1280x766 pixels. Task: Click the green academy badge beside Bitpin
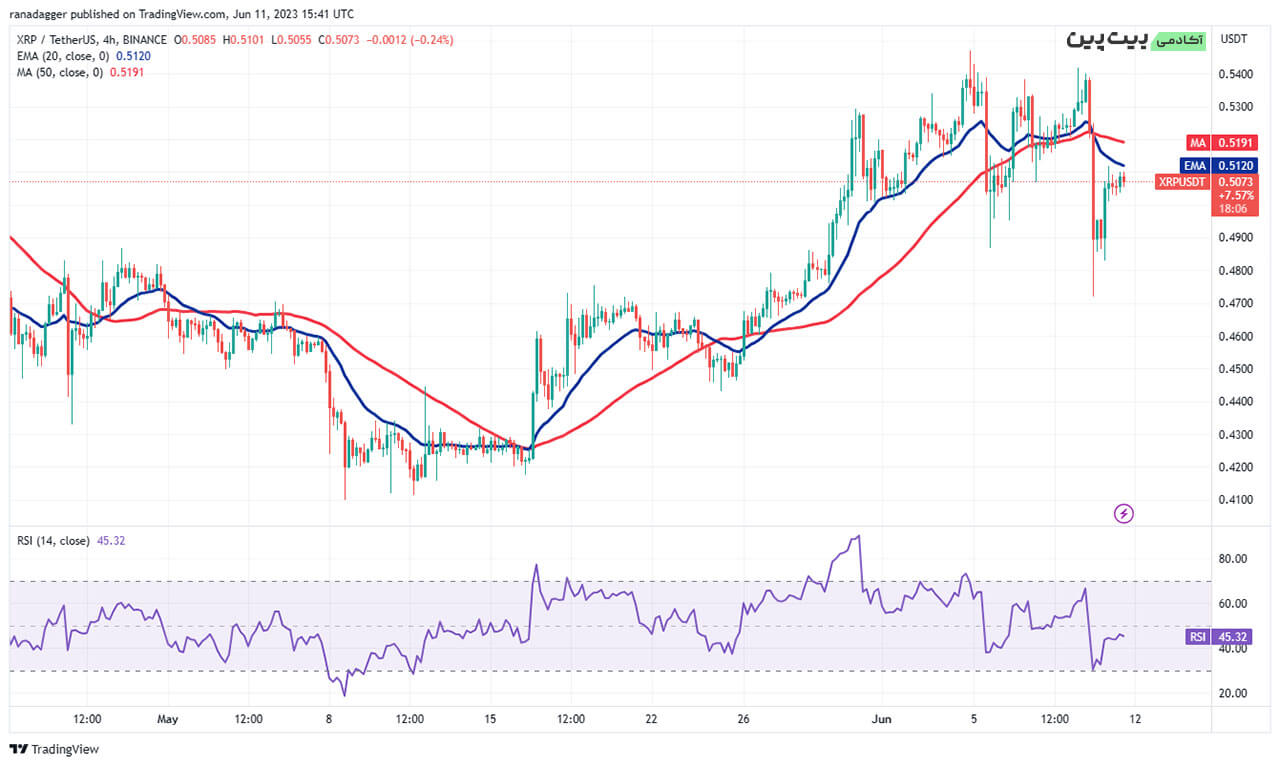click(1180, 40)
